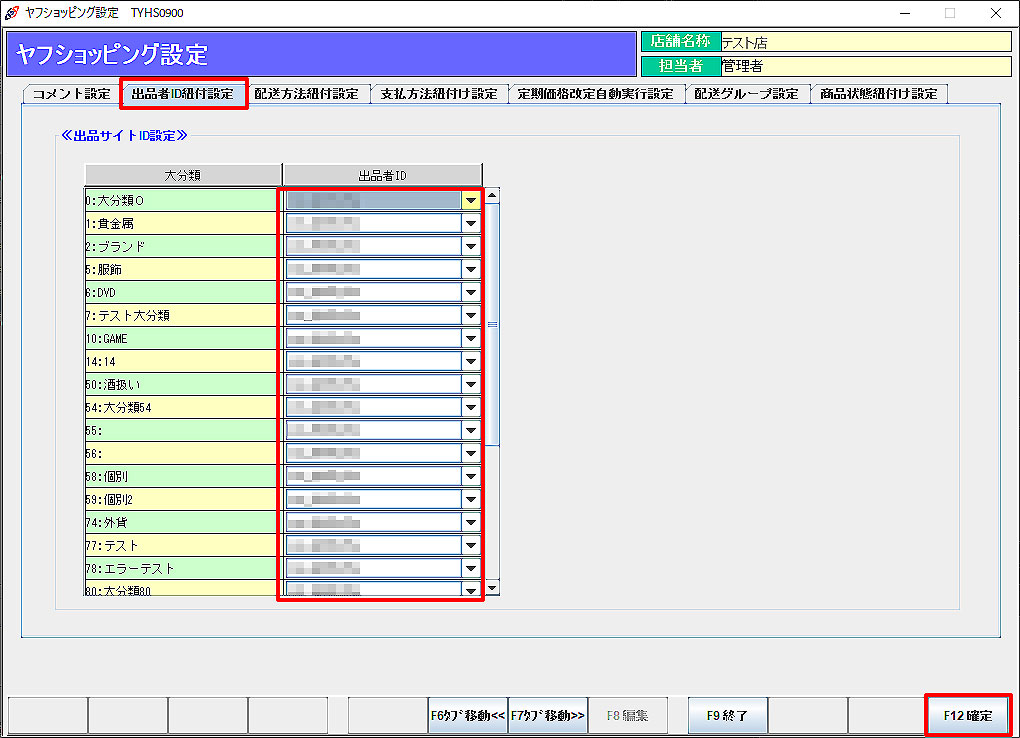1020x738 pixels.
Task: Click the app icon in the title bar
Action: pyautogui.click(x=11, y=13)
